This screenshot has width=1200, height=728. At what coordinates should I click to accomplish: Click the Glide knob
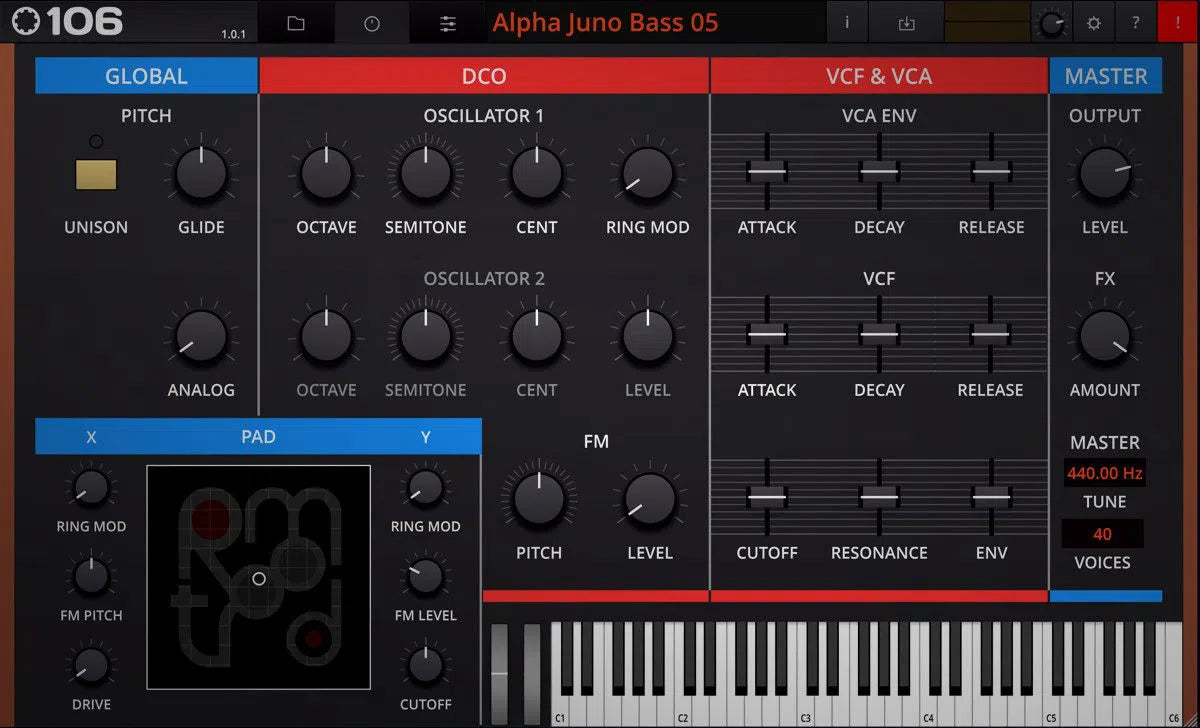coord(201,174)
